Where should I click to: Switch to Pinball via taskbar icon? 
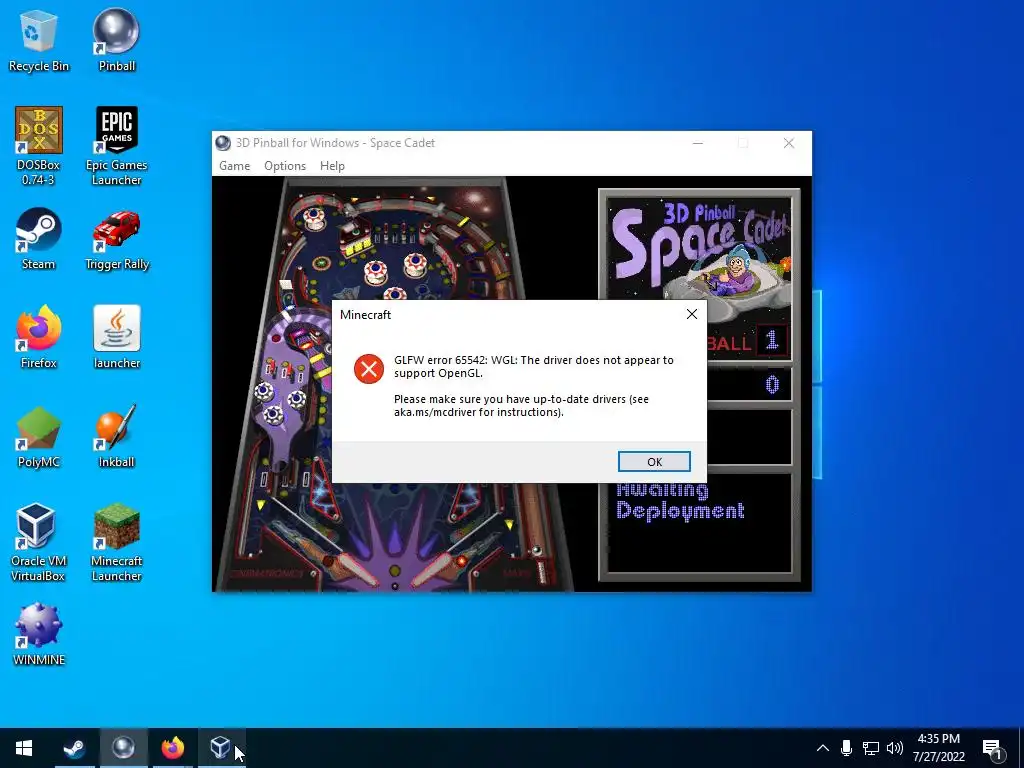pyautogui.click(x=123, y=748)
